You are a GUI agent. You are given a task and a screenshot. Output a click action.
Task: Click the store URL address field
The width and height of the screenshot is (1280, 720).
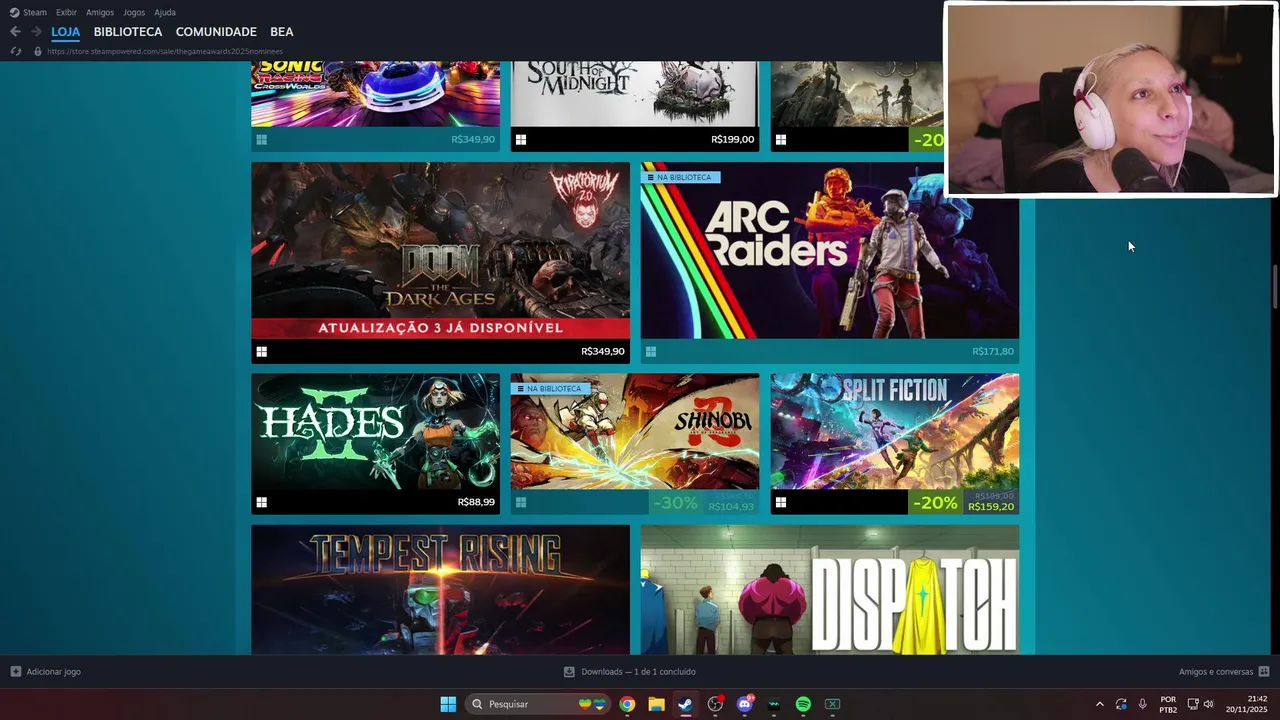click(x=165, y=51)
